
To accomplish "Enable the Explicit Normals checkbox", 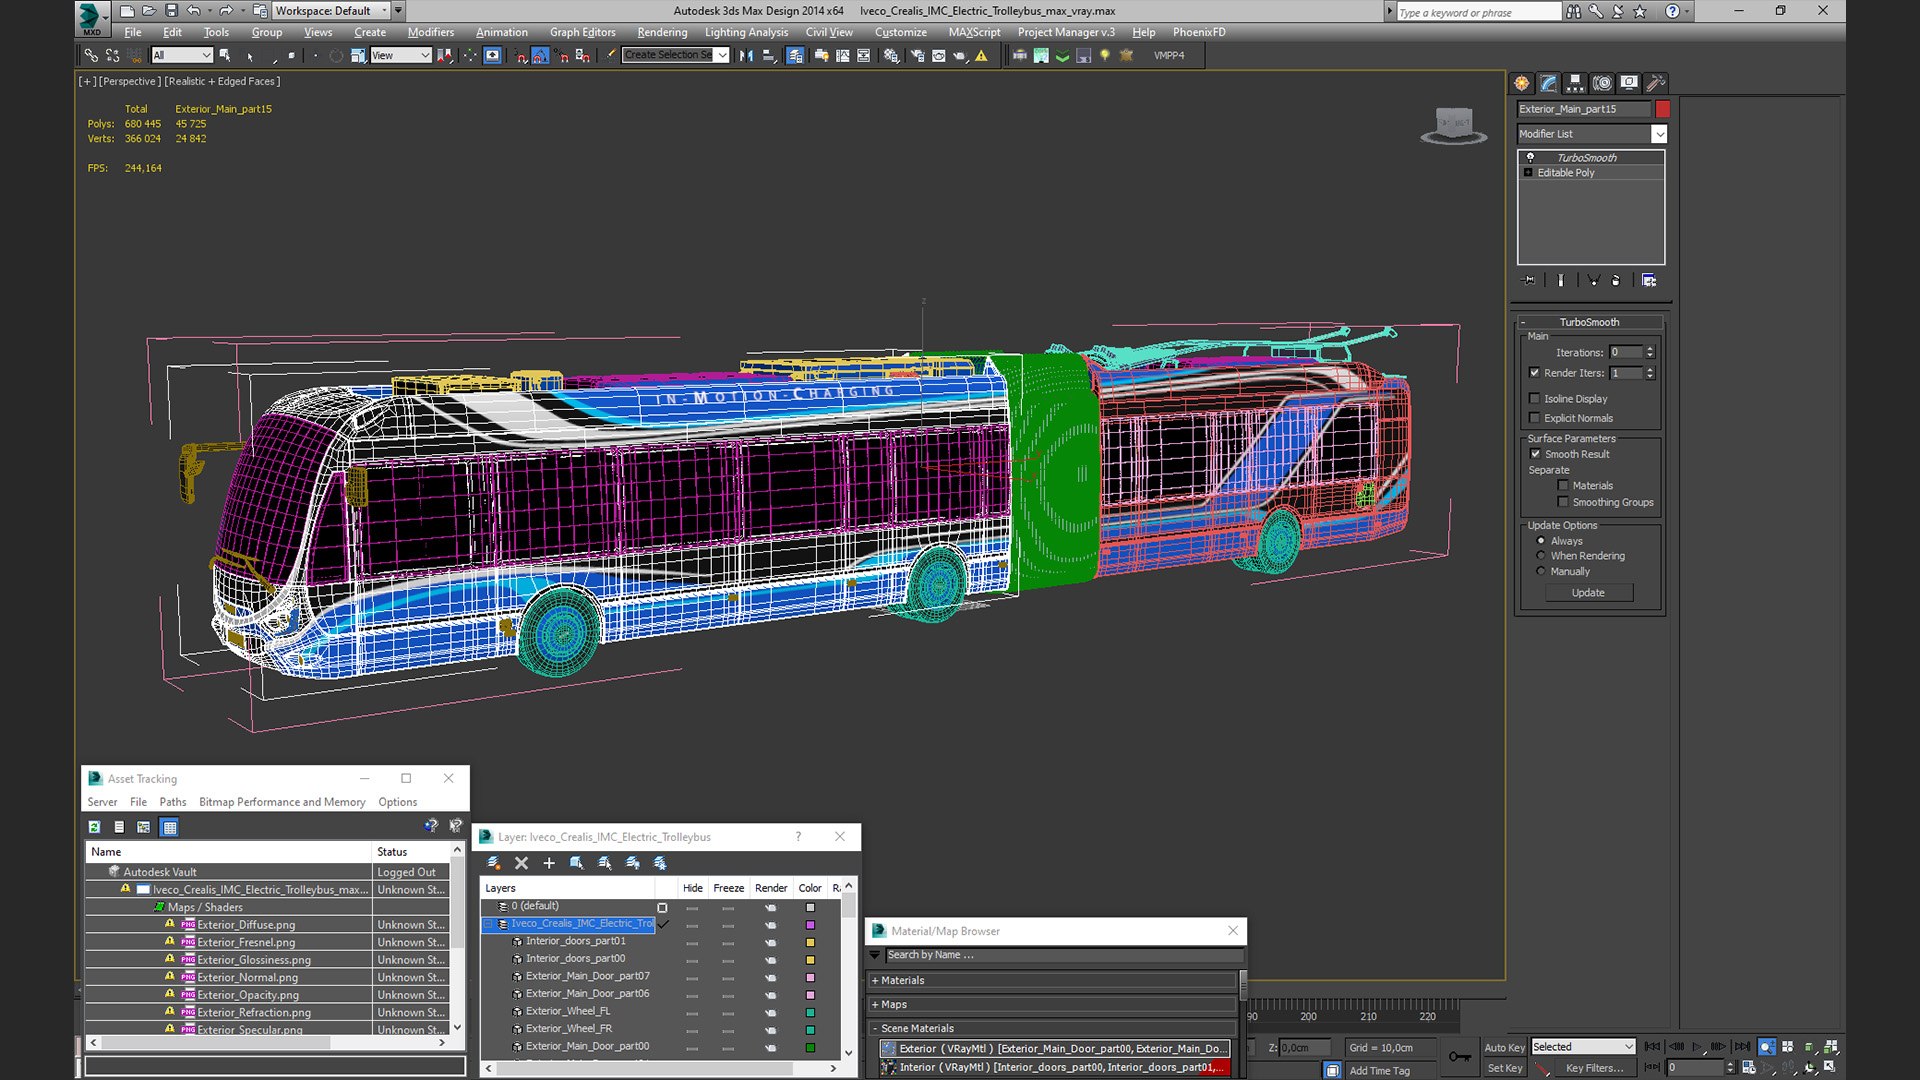I will coord(1535,418).
